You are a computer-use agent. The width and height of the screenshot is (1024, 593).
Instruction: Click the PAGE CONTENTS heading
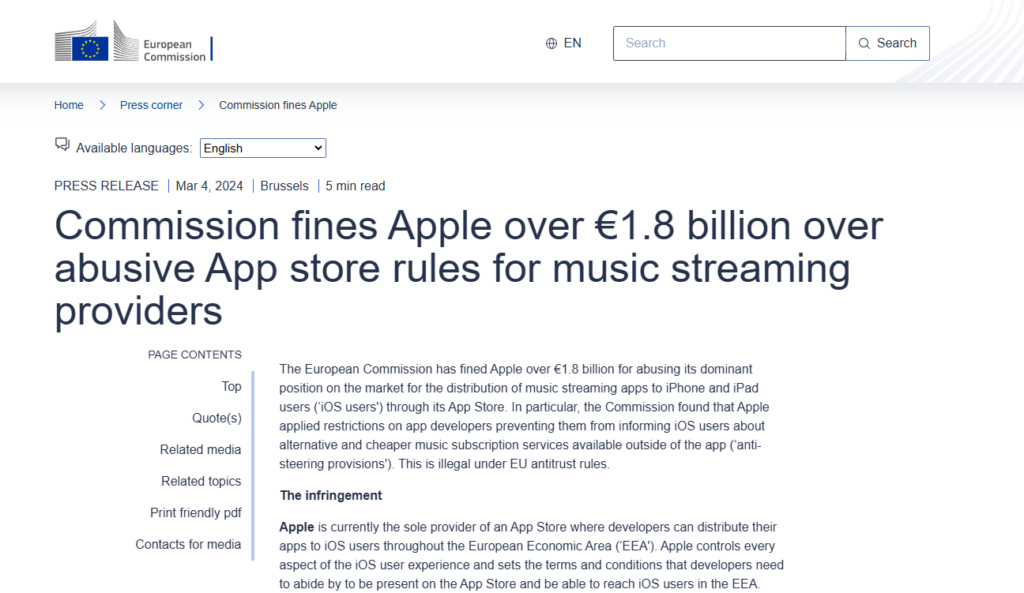coord(195,355)
